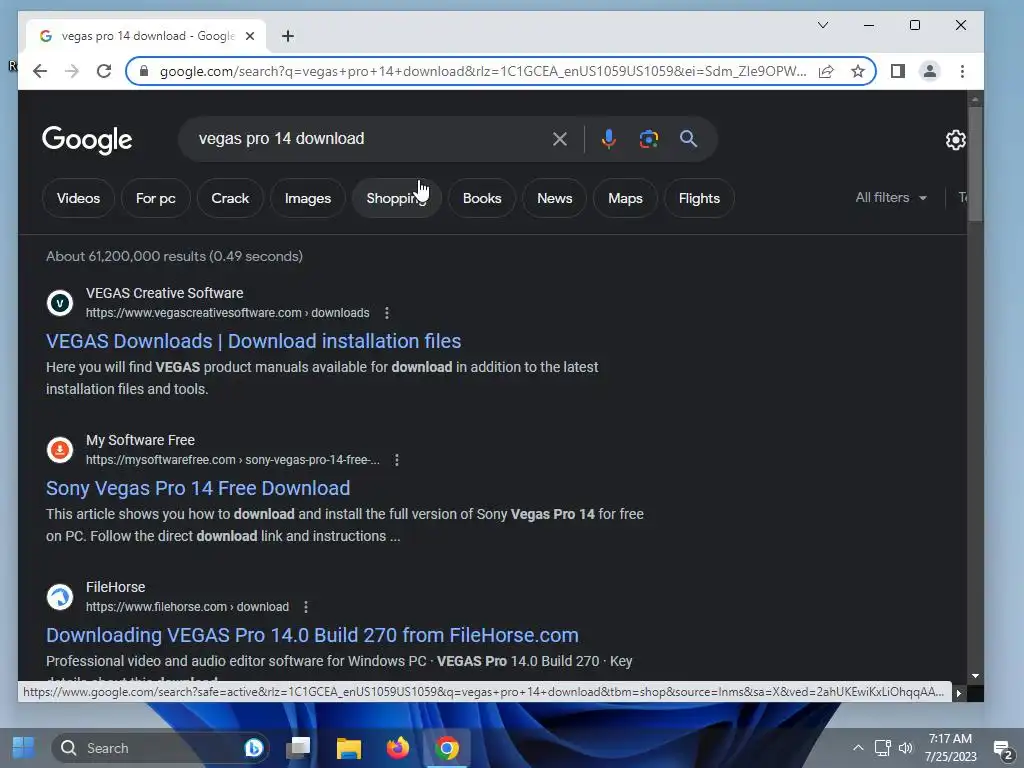Open network status icon in tray

[882, 748]
